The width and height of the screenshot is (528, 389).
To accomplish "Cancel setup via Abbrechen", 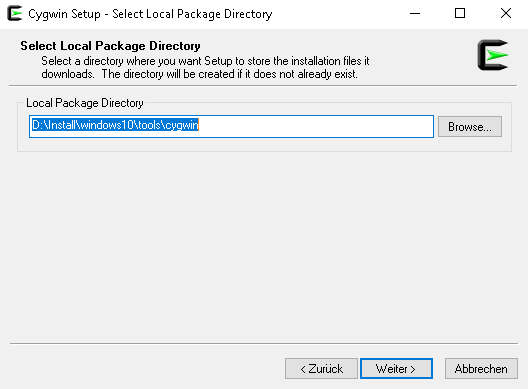I will tap(481, 368).
